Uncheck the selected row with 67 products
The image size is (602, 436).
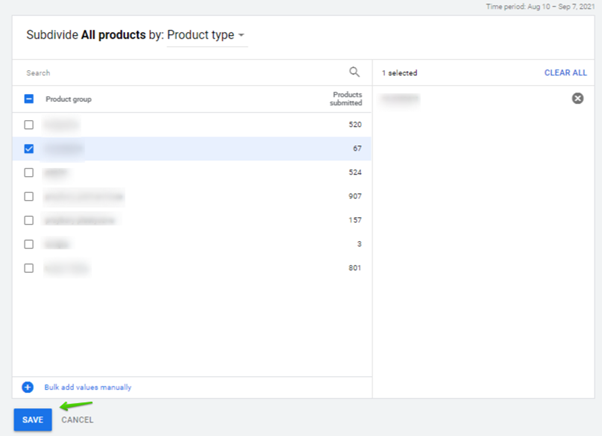click(28, 149)
